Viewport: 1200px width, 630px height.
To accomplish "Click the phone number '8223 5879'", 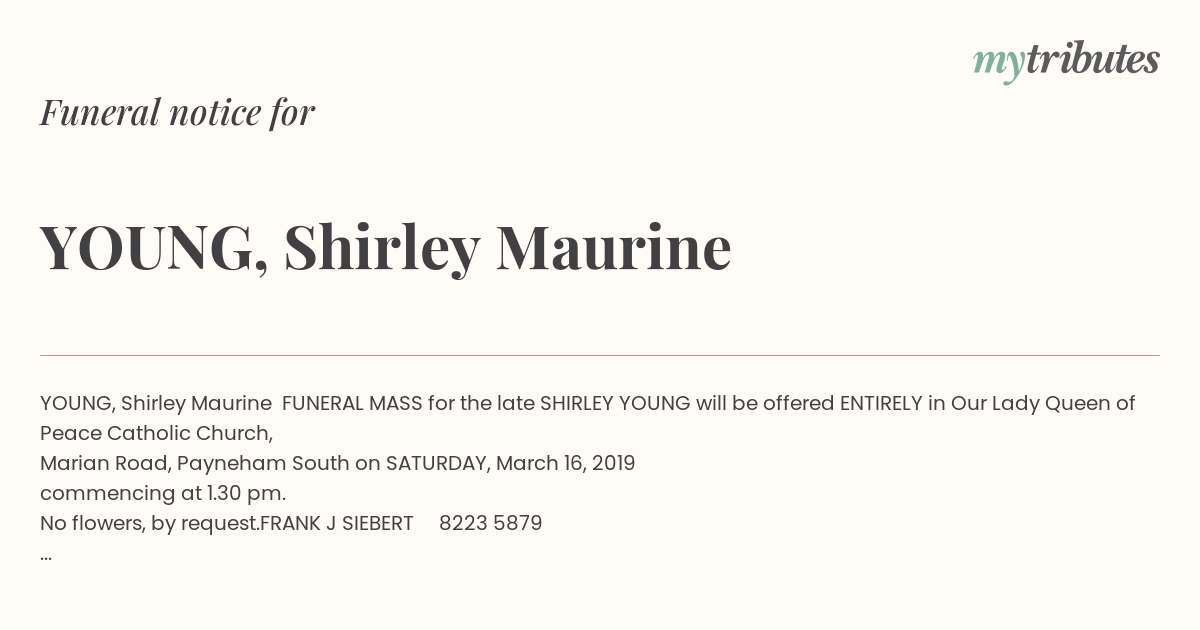I will pos(491,523).
